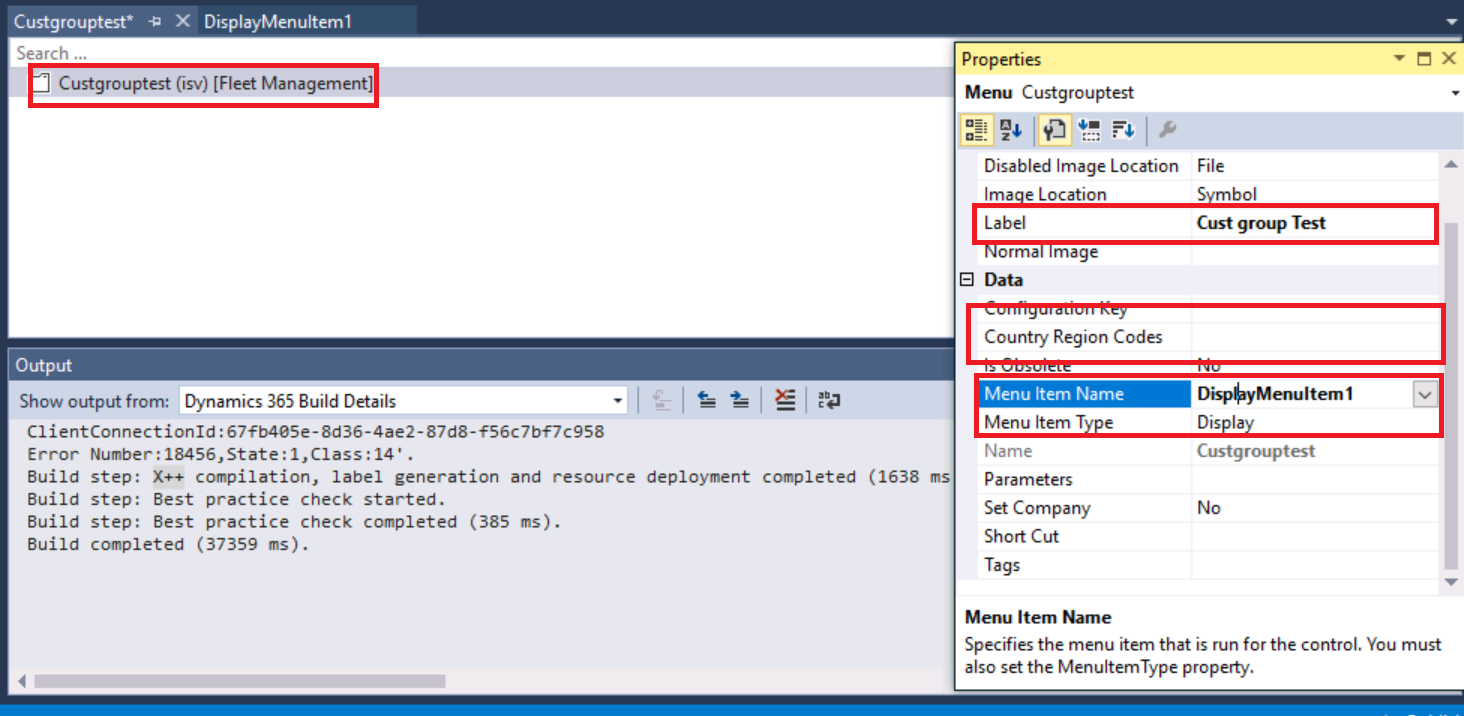Image resolution: width=1464 pixels, height=716 pixels.
Task: Sort properties alphabetically in Properties window
Action: [1012, 129]
